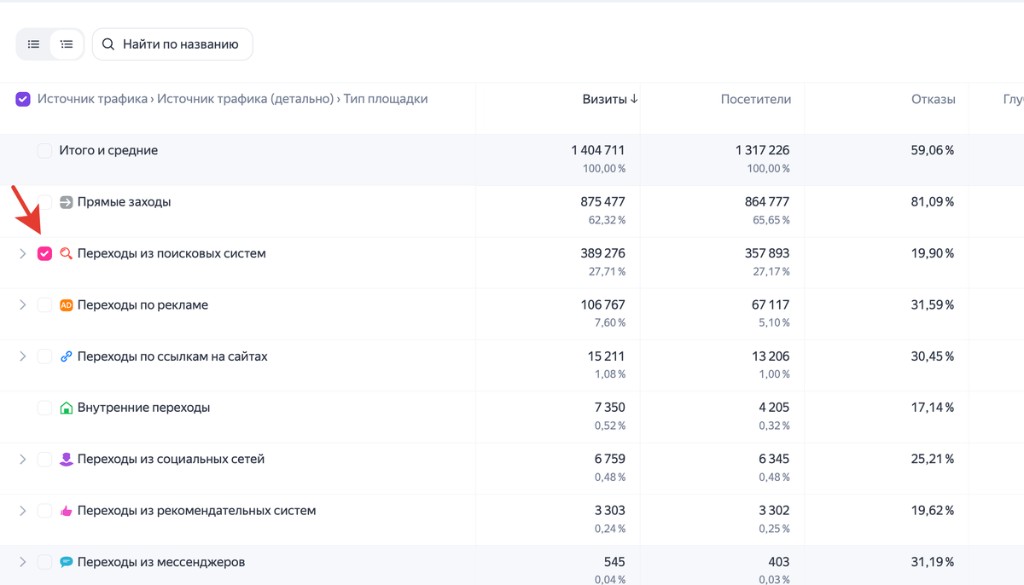Uncheck the Переходы из поисковых систем checkbox
This screenshot has height=585, width=1024.
(44, 253)
